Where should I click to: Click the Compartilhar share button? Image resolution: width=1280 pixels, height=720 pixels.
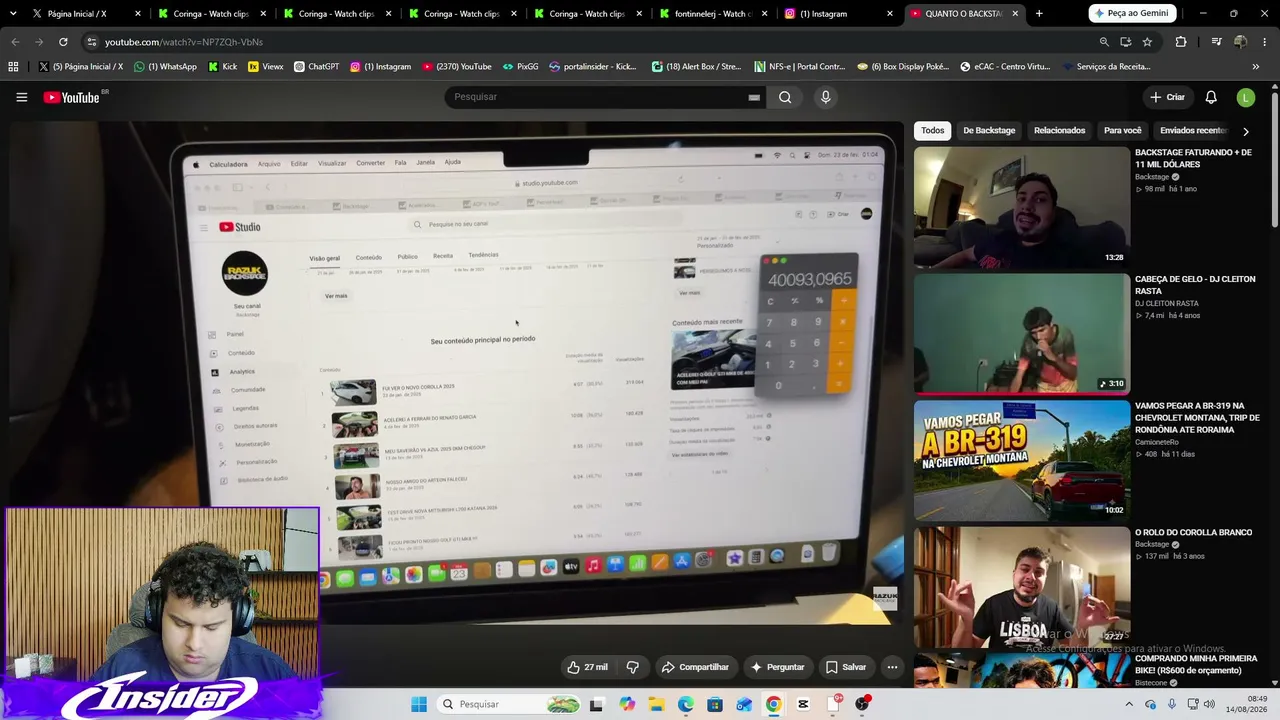point(694,667)
